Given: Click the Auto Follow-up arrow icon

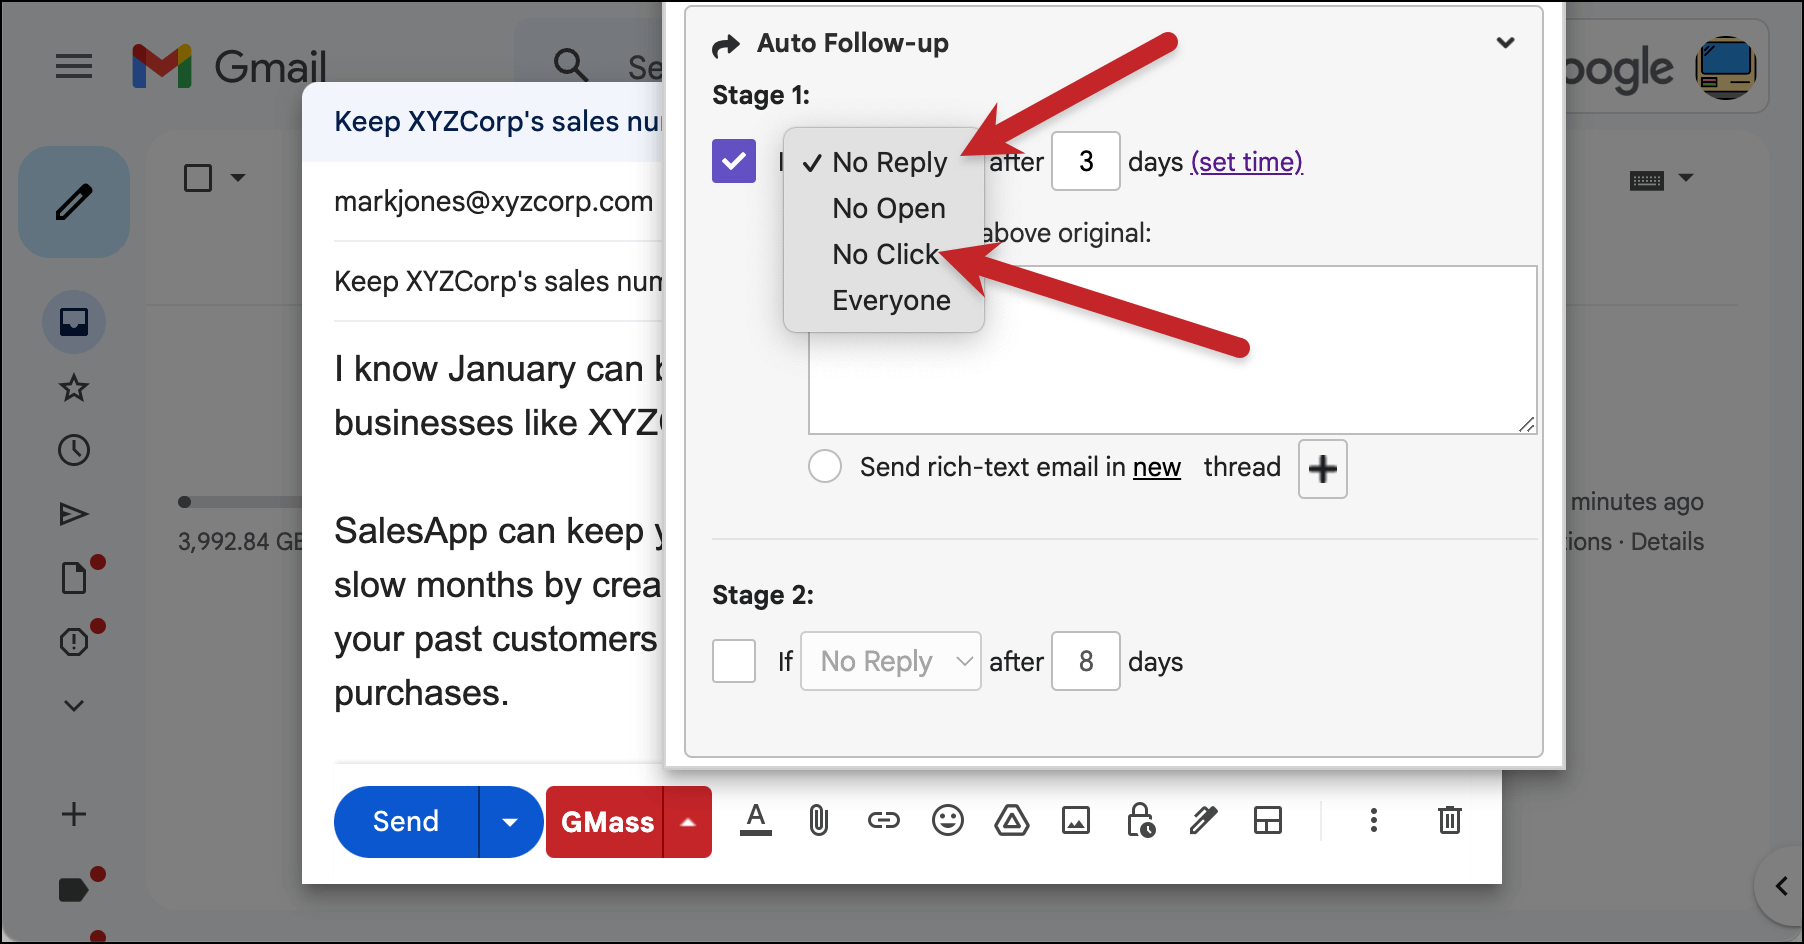Looking at the screenshot, I should pos(726,45).
